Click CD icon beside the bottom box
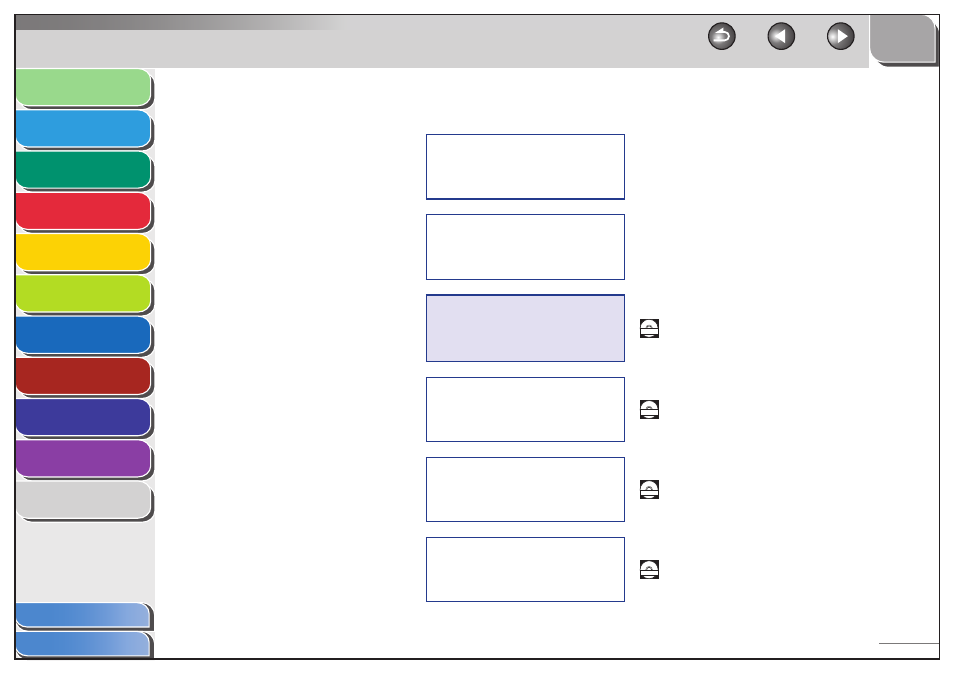Image resolution: width=954 pixels, height=674 pixels. (x=649, y=569)
